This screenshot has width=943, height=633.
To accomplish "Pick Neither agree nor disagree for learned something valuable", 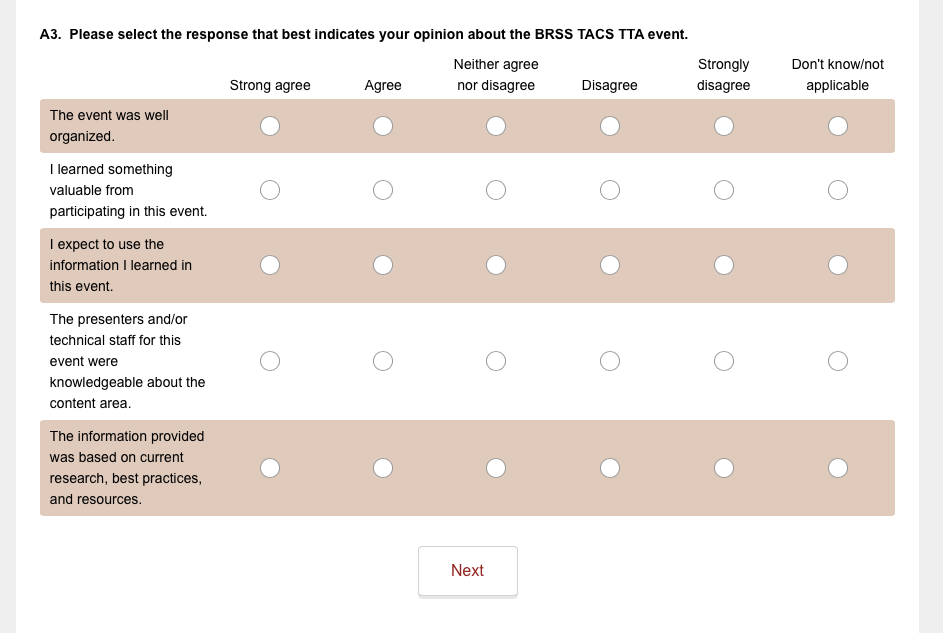I will 496,190.
